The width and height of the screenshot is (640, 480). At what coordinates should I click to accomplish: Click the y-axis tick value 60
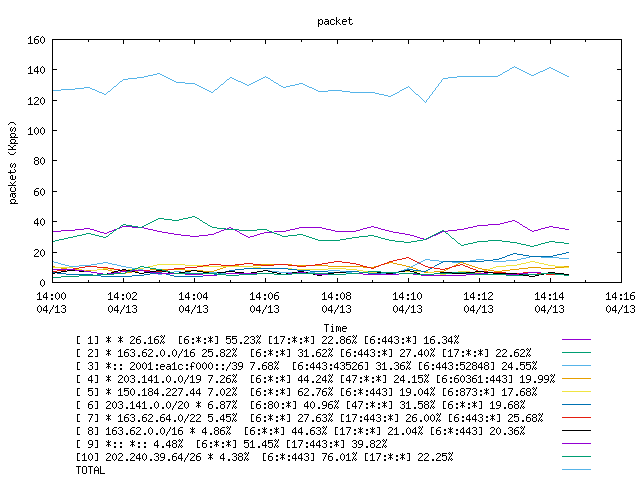[39, 192]
